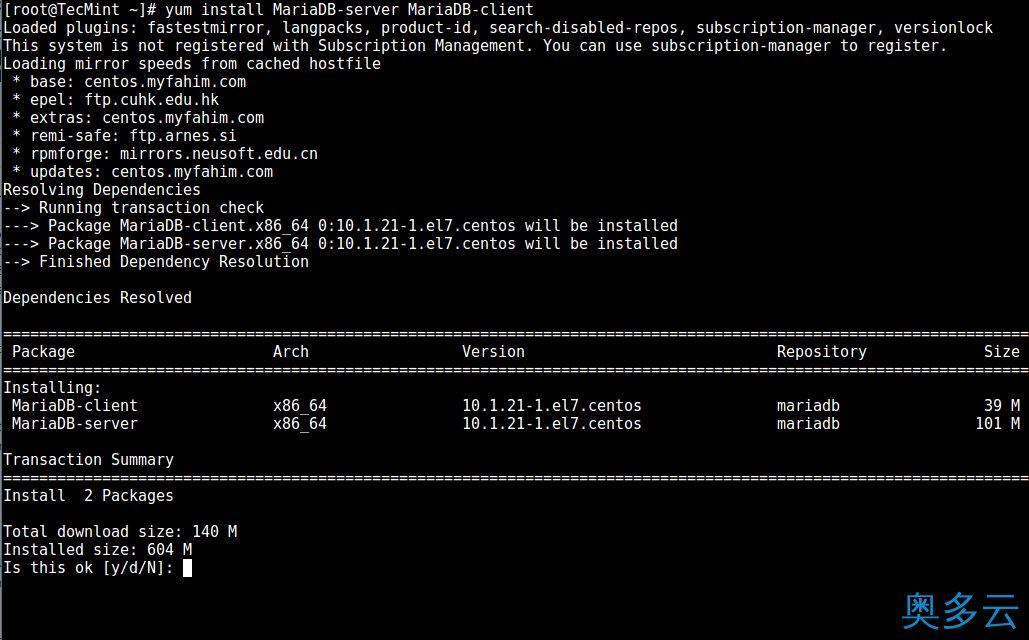Click the 'extras: centos.myfahim.com' mirror line
1029x640 pixels.
tap(138, 118)
